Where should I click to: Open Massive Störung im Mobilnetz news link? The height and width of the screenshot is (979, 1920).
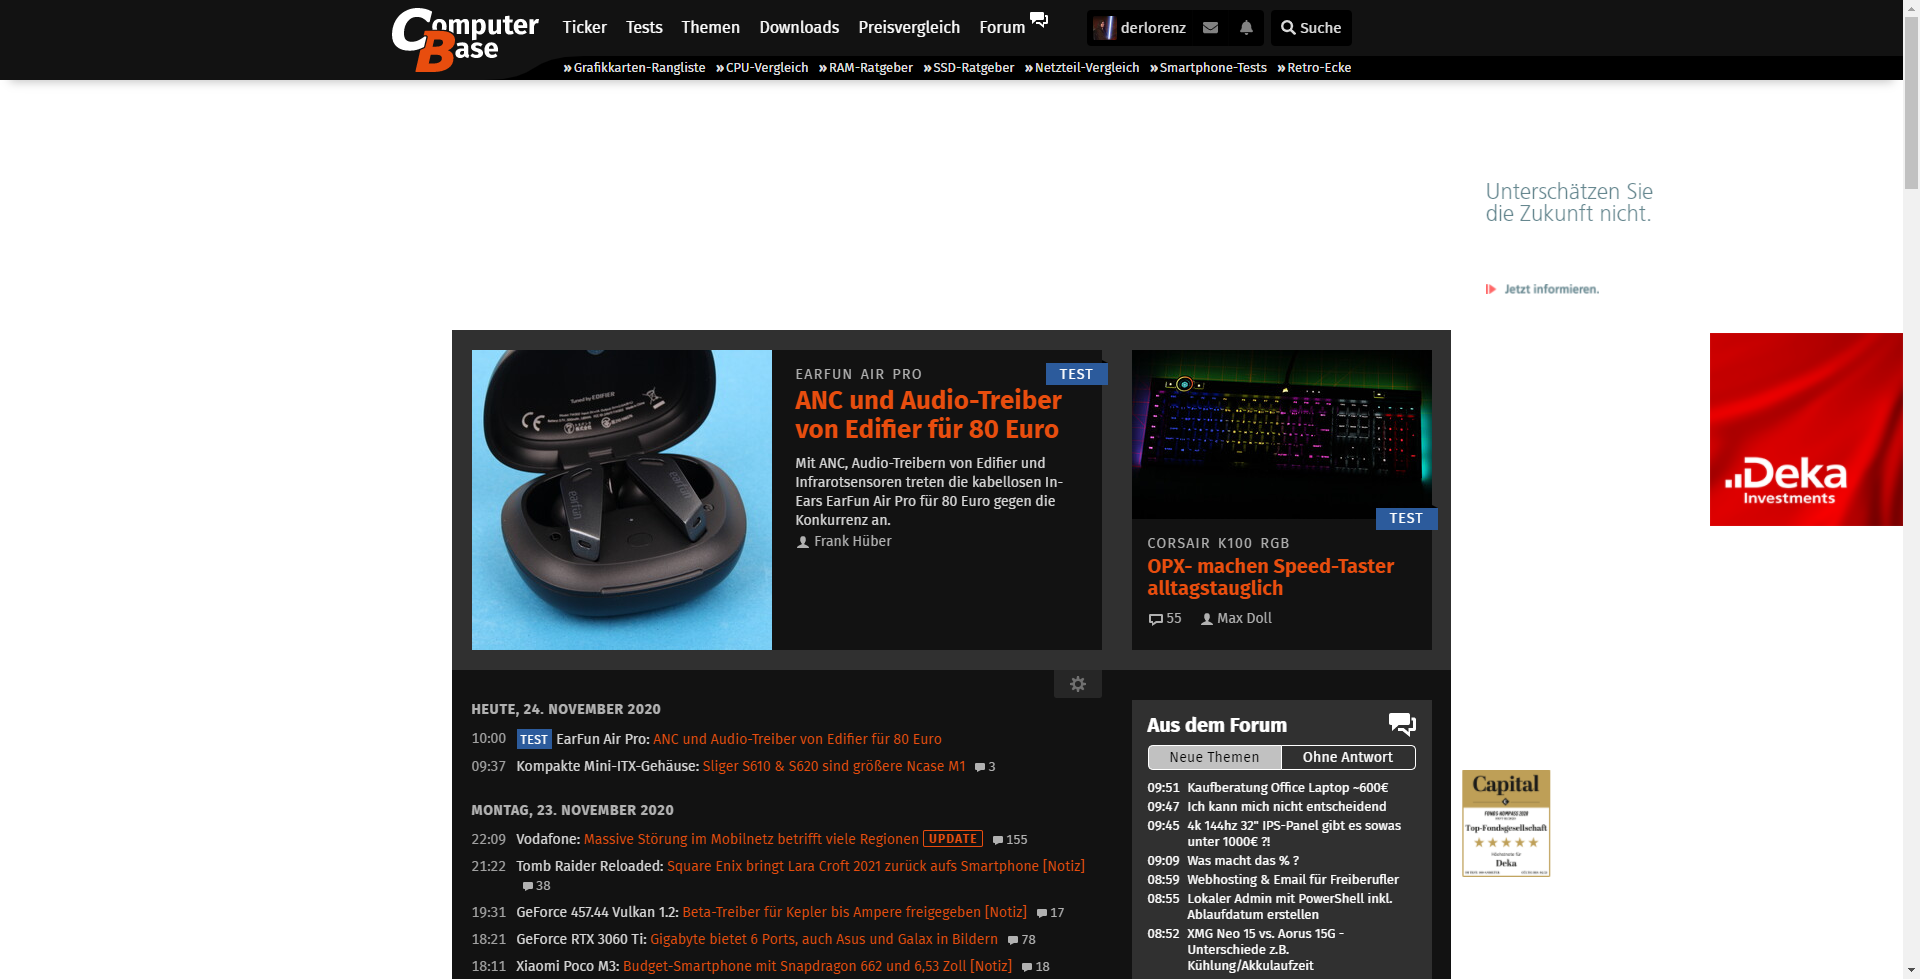click(x=751, y=840)
